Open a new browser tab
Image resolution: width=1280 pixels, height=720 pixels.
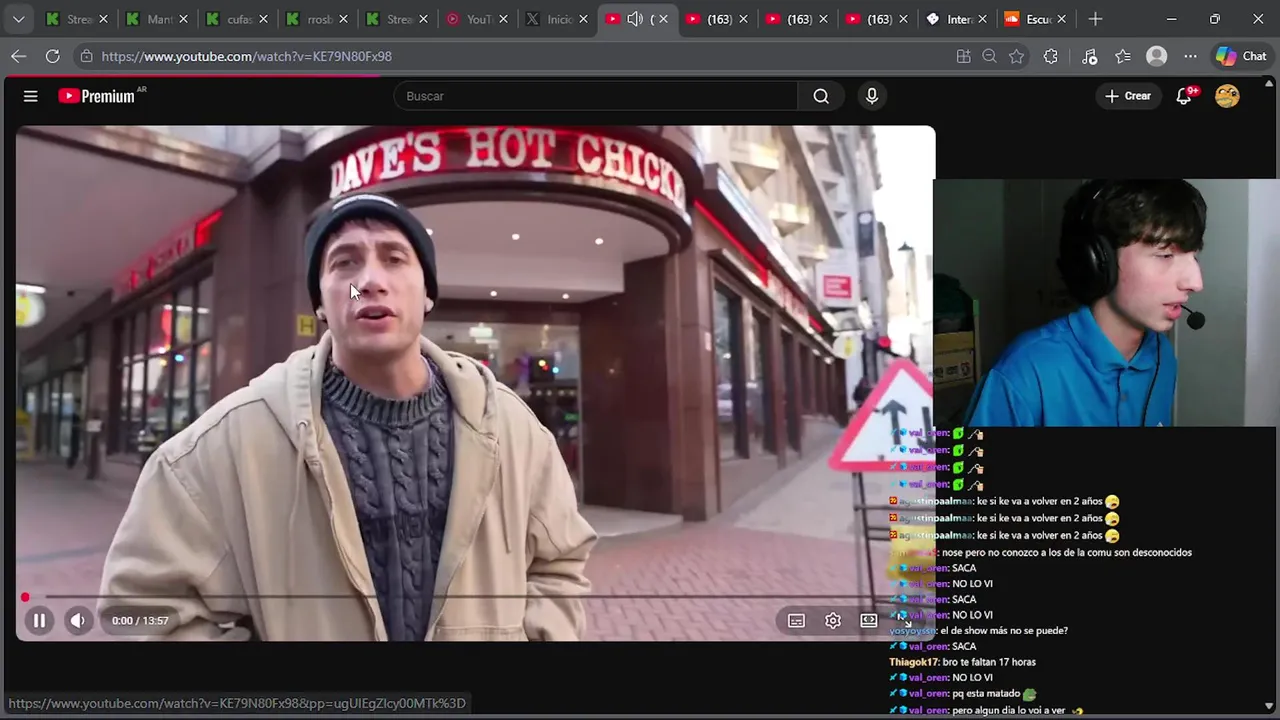(1095, 19)
